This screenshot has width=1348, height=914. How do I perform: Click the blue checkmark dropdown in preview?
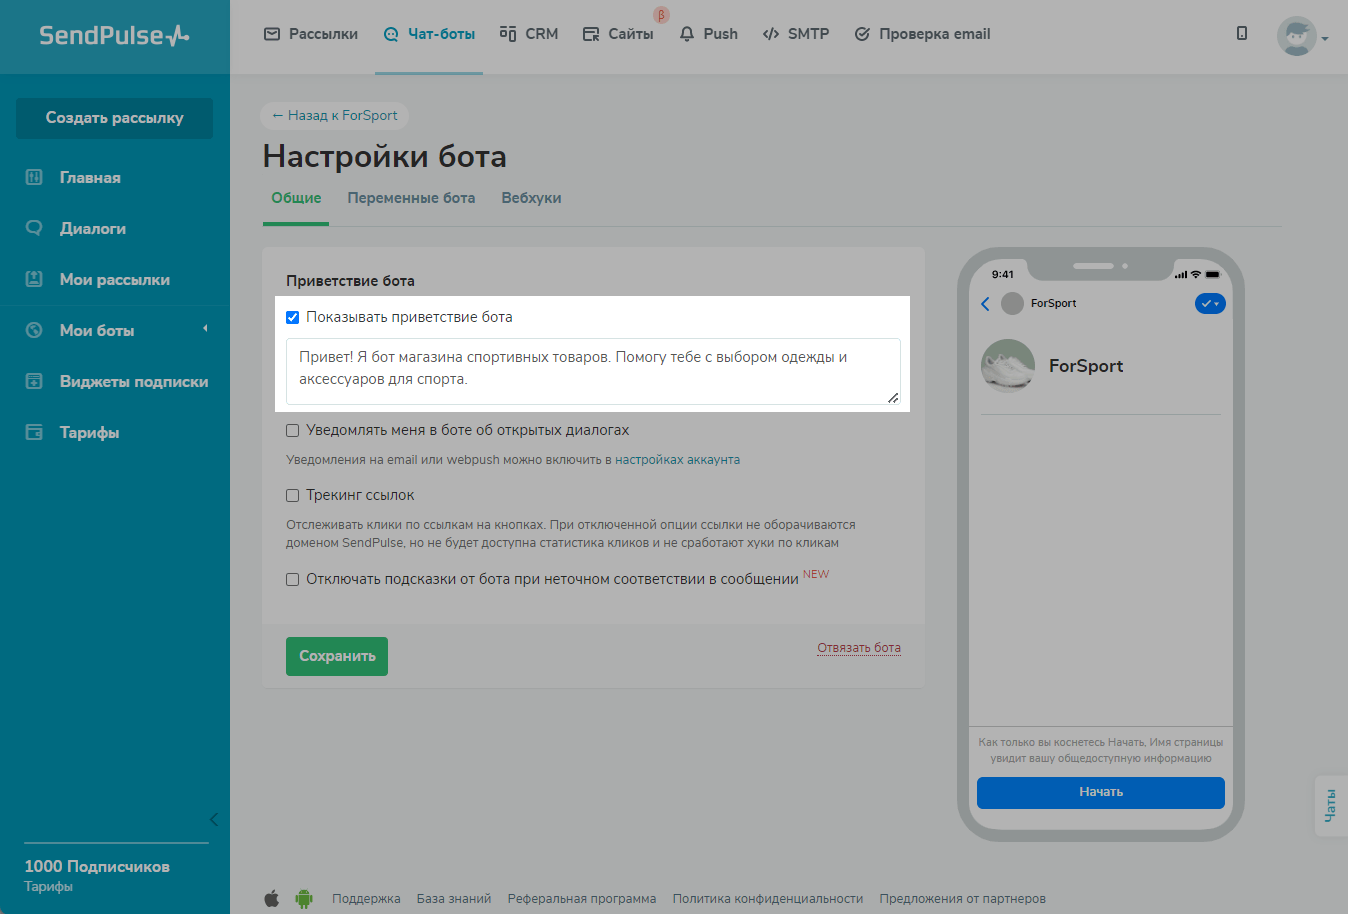(x=1210, y=303)
